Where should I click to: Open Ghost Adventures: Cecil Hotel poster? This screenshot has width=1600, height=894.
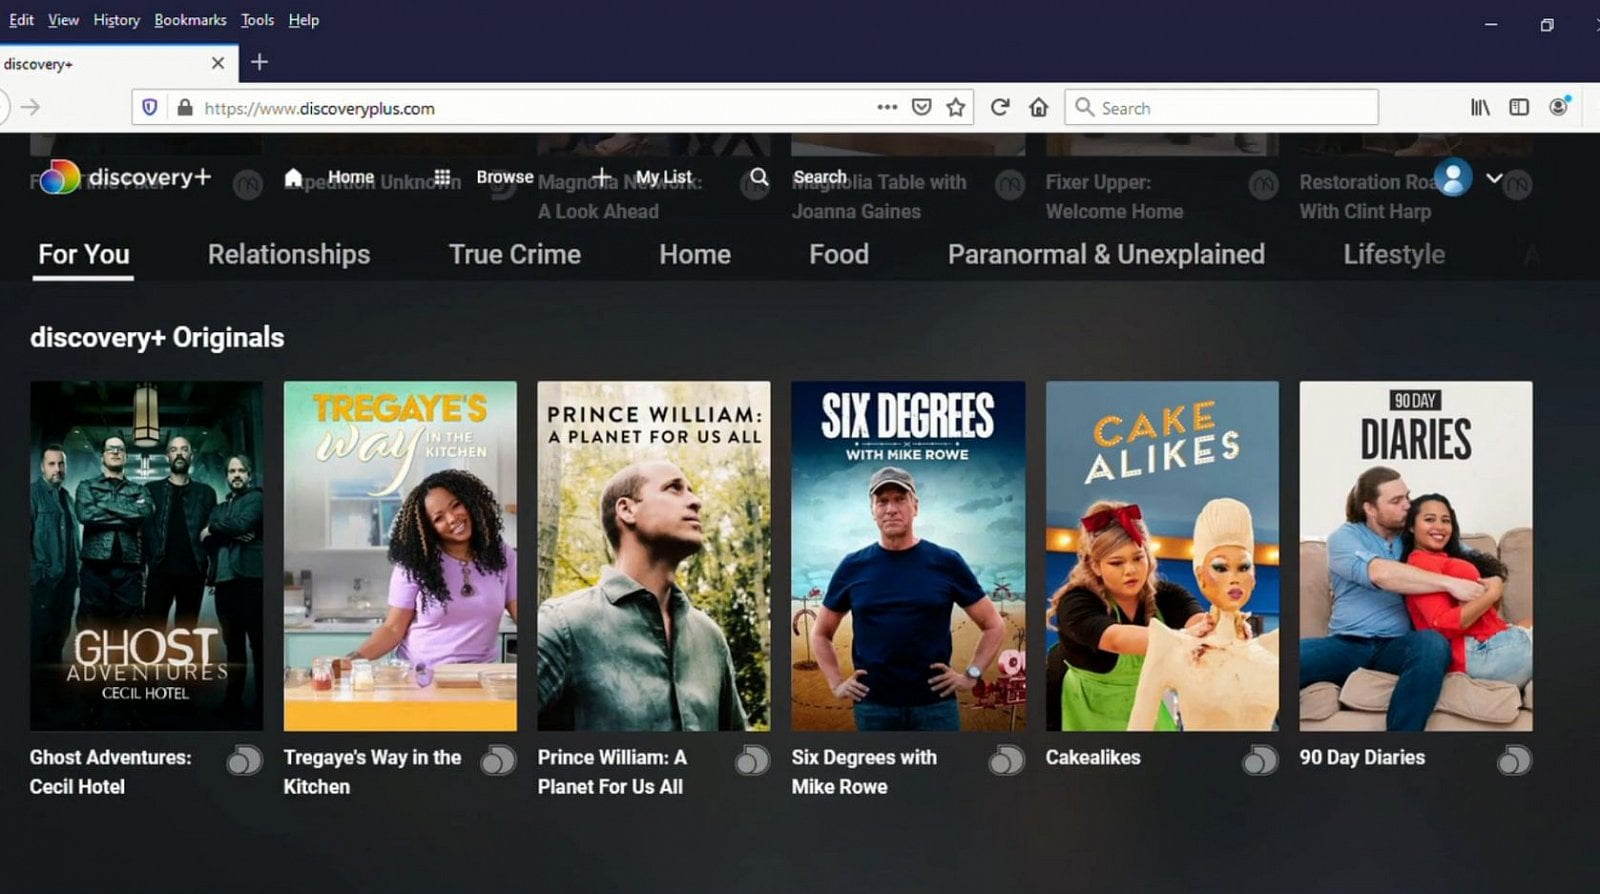[146, 556]
